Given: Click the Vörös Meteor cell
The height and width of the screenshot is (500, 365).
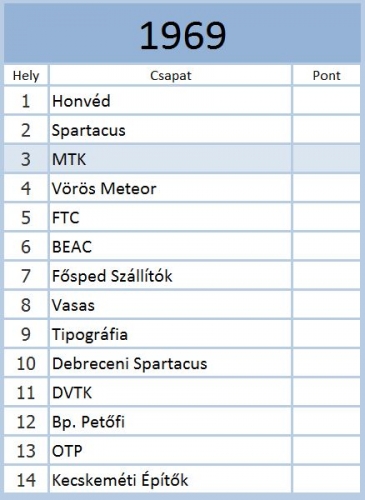Looking at the screenshot, I should tap(170, 188).
